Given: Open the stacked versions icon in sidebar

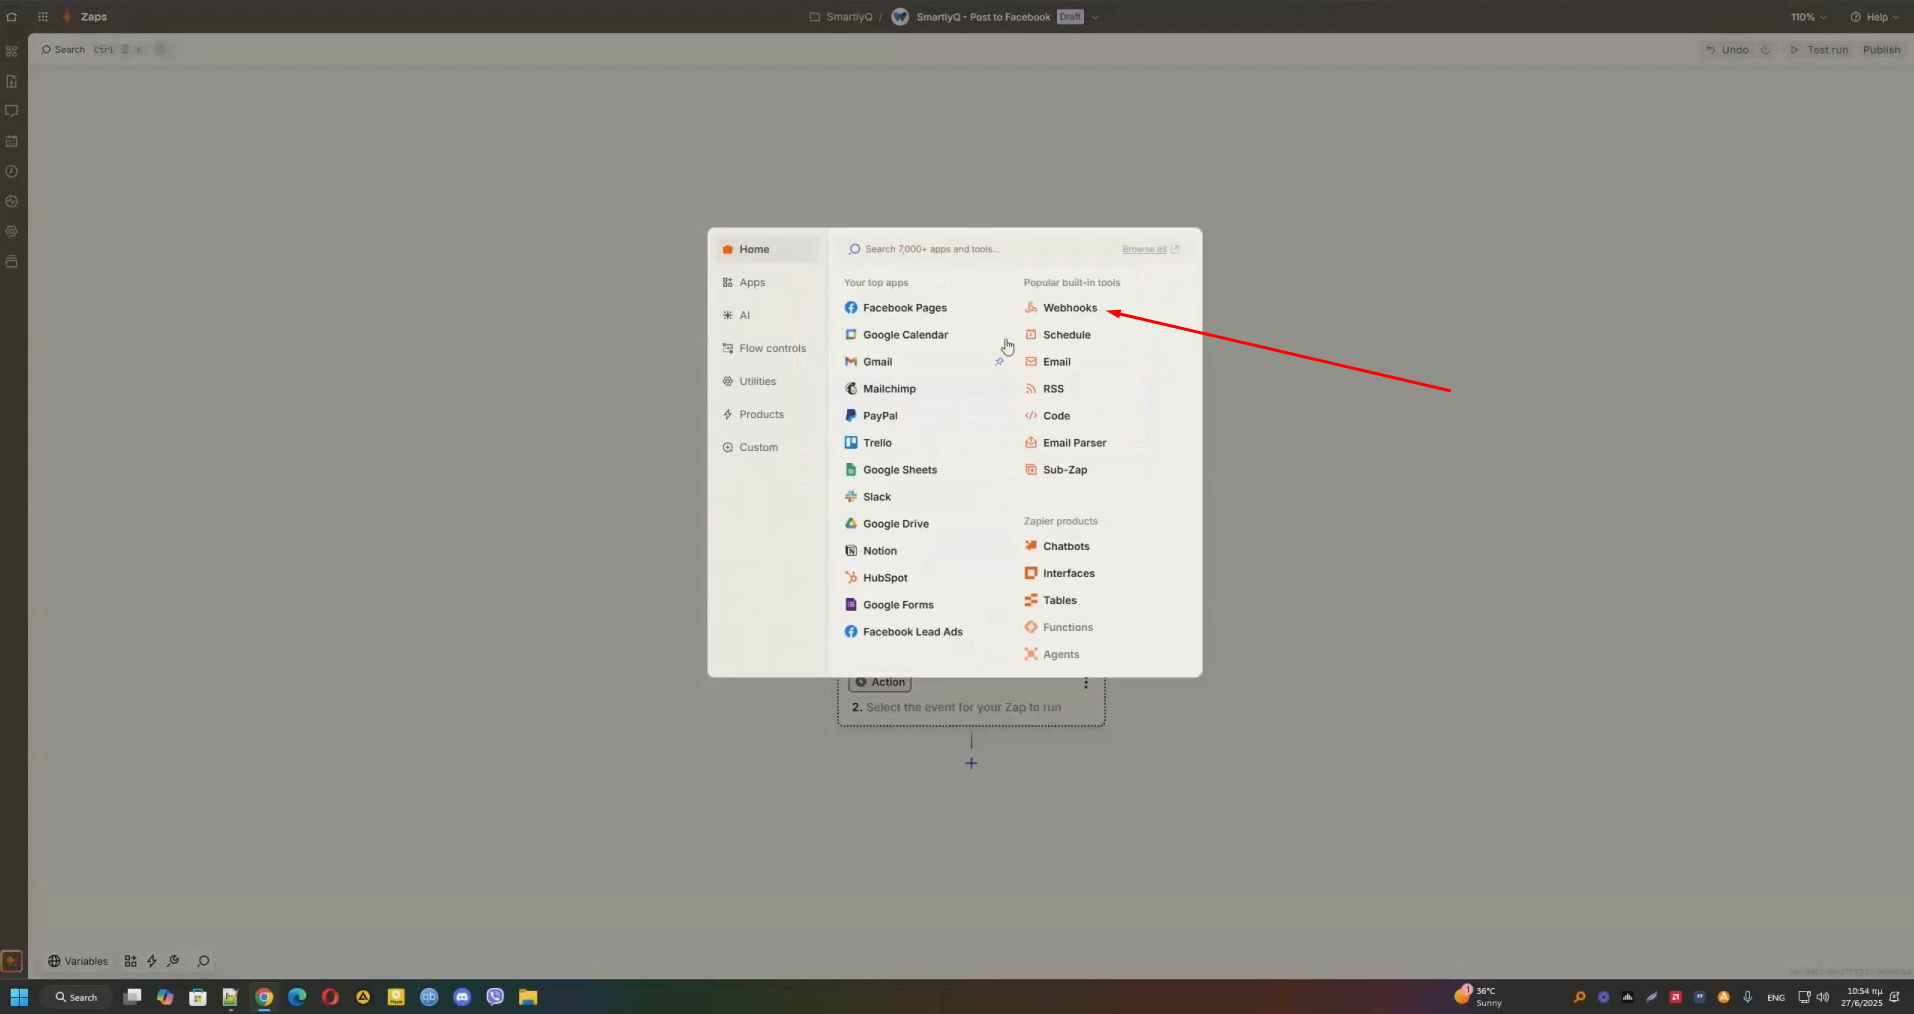Looking at the screenshot, I should pos(12,261).
